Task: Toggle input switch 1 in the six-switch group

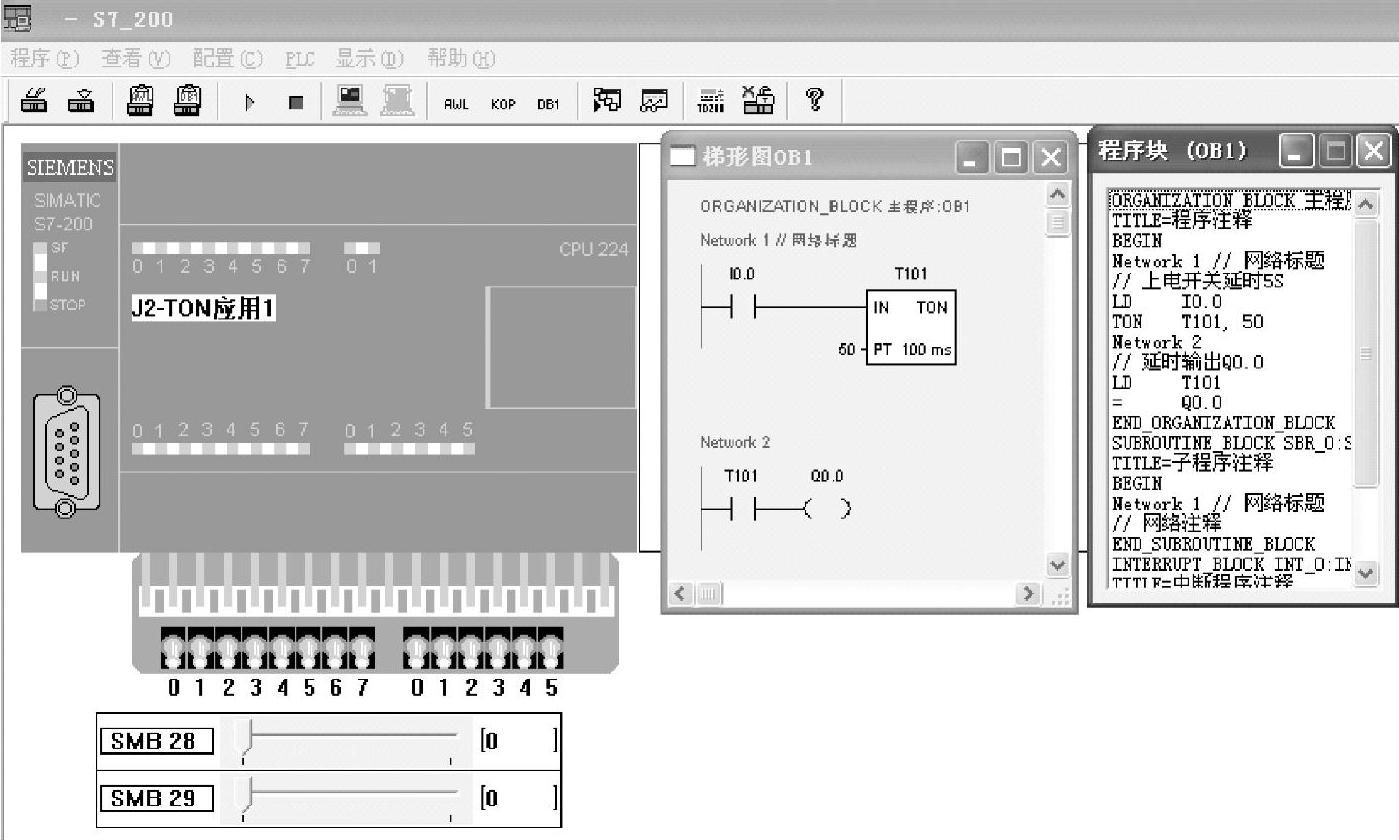Action: [x=443, y=649]
